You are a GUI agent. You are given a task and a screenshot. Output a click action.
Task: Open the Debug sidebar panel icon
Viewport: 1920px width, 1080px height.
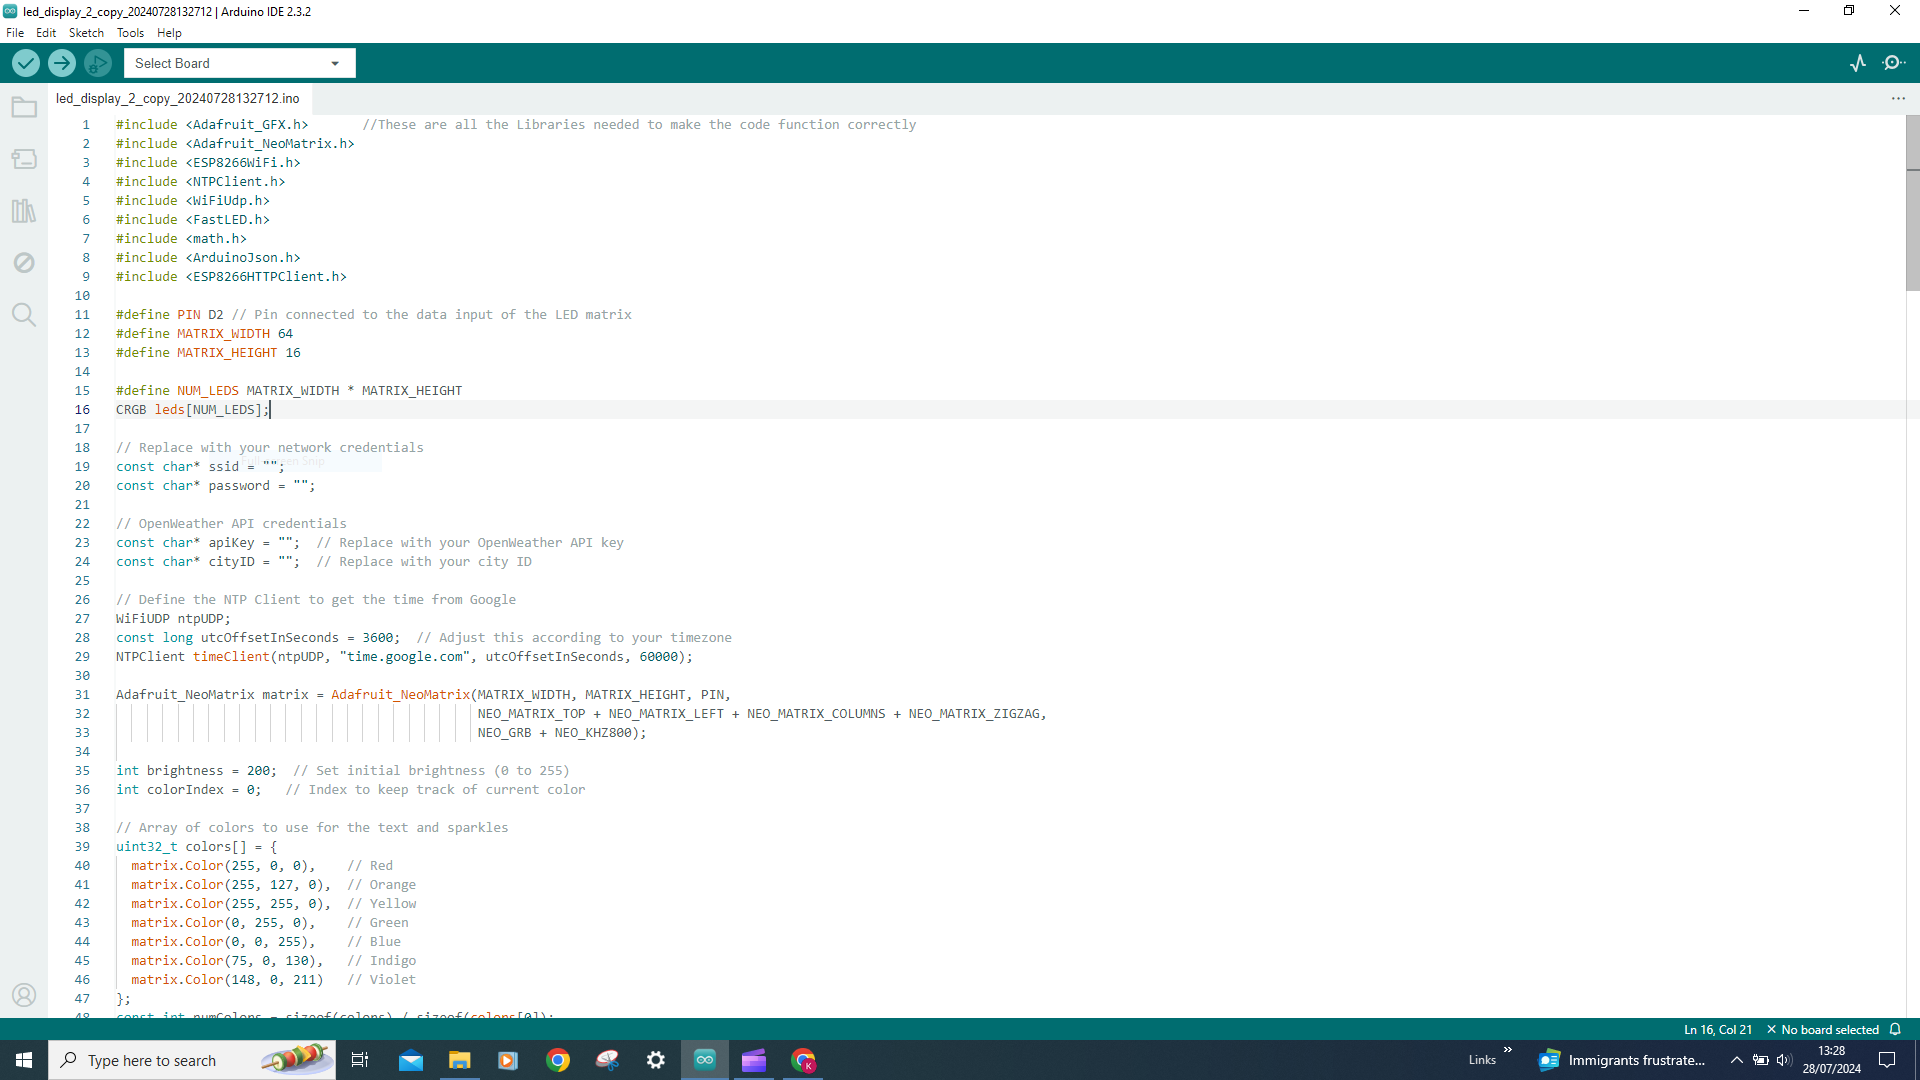click(x=24, y=263)
